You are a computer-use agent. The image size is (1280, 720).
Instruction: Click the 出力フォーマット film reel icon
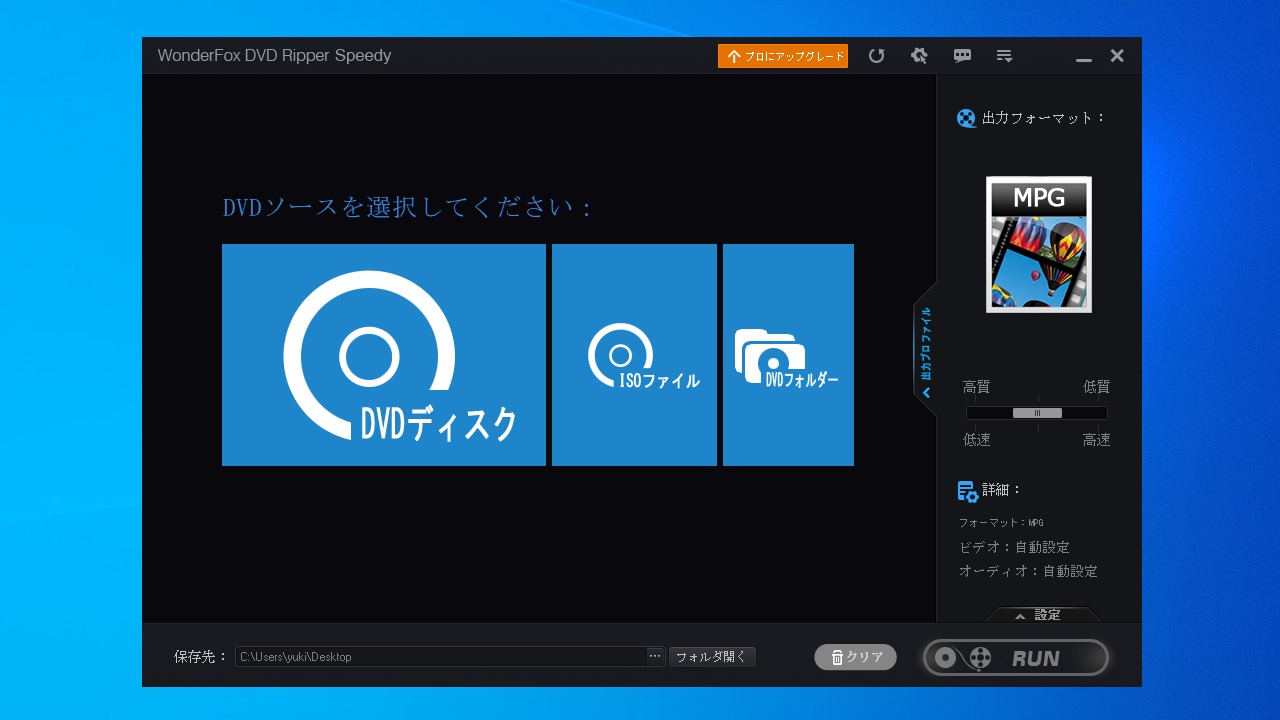pos(966,118)
